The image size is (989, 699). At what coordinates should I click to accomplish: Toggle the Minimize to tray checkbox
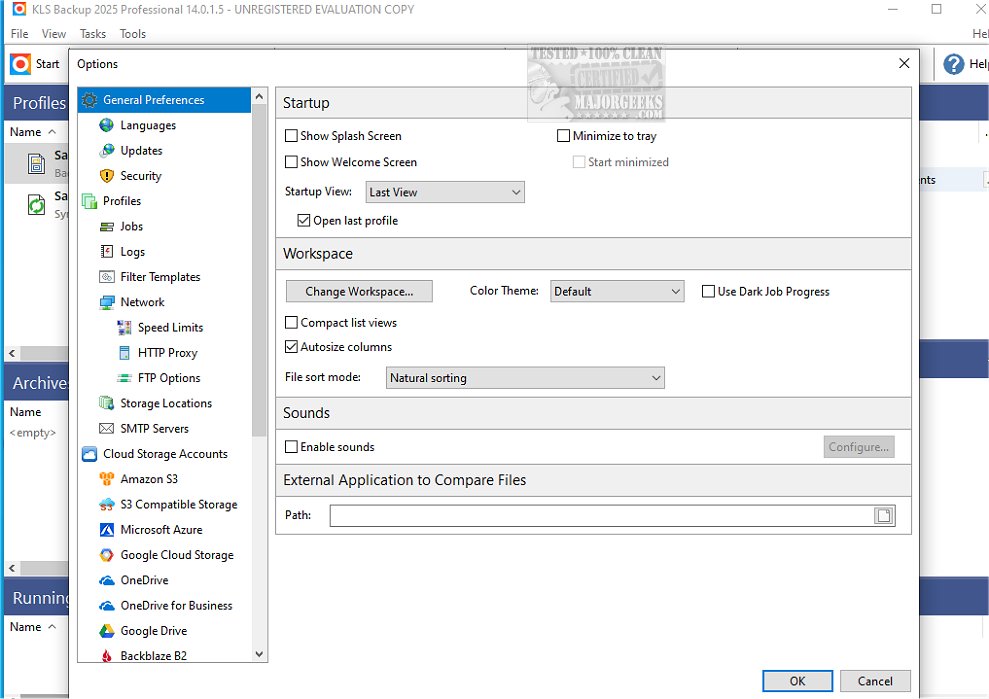563,136
